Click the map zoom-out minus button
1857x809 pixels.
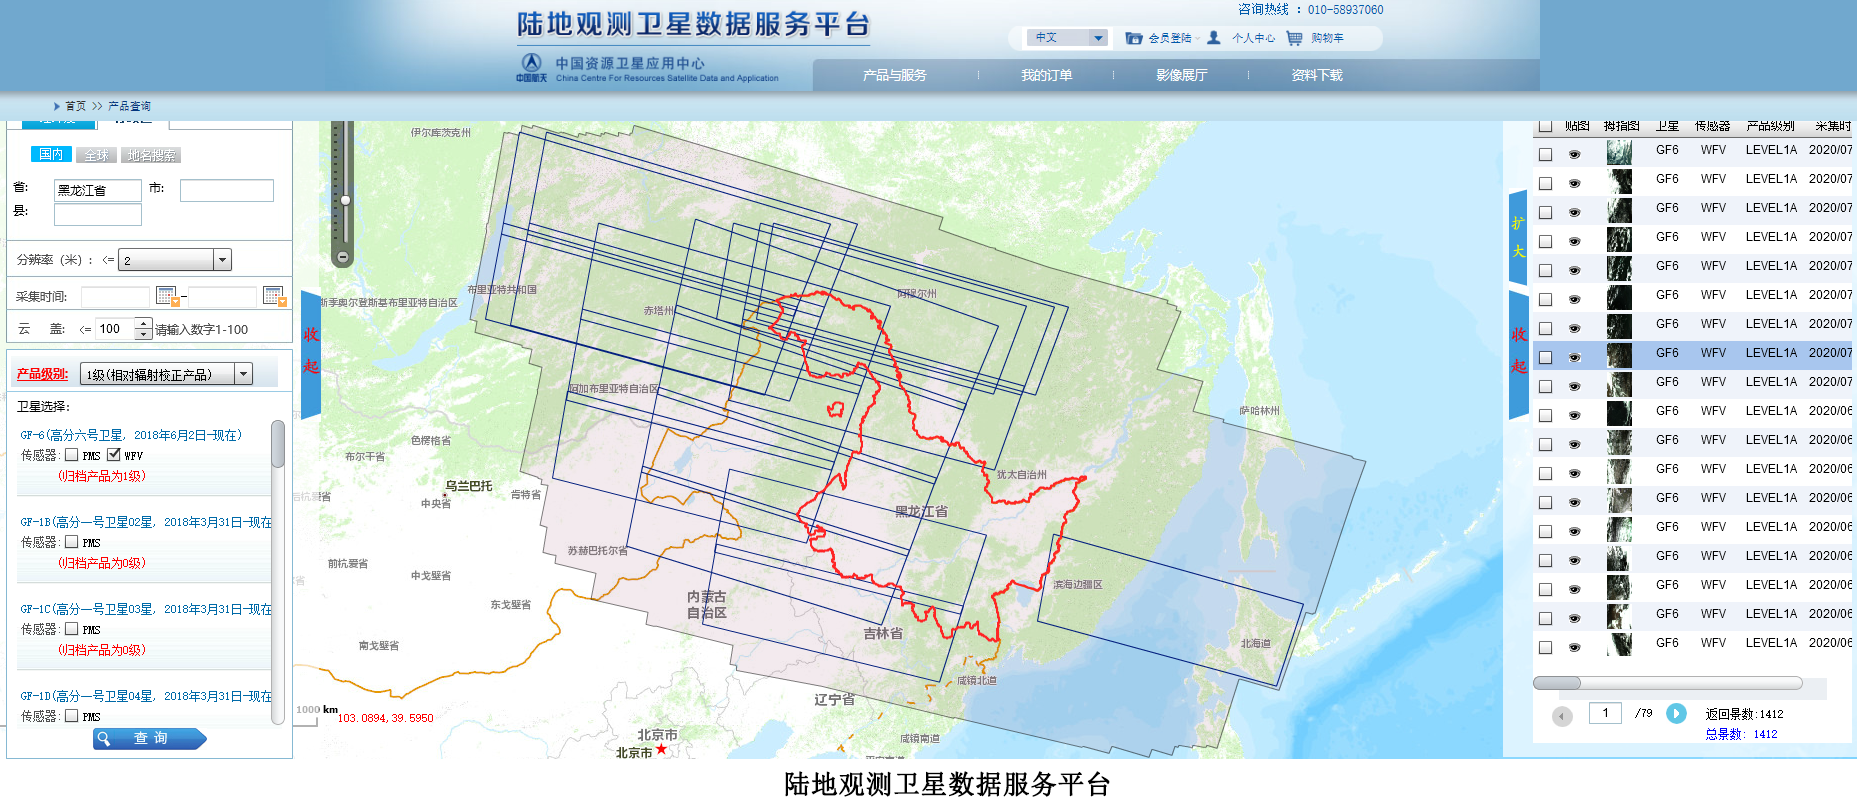(x=342, y=257)
